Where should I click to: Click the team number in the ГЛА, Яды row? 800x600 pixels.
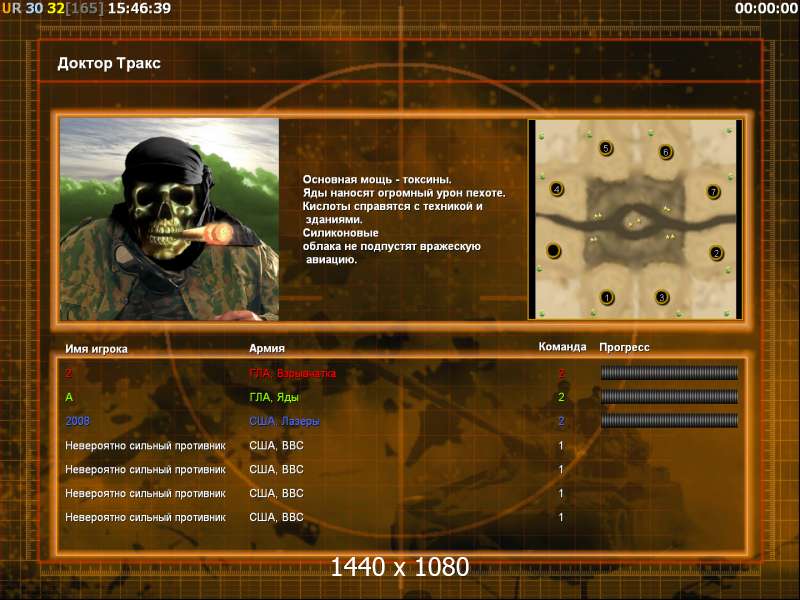[x=561, y=397]
